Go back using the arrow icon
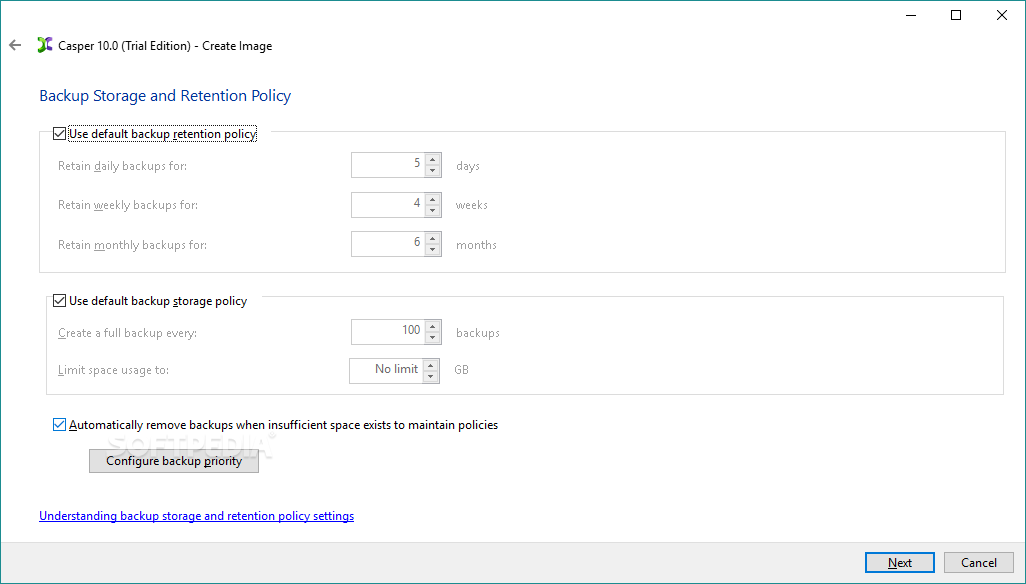This screenshot has height=584, width=1026. click(15, 45)
